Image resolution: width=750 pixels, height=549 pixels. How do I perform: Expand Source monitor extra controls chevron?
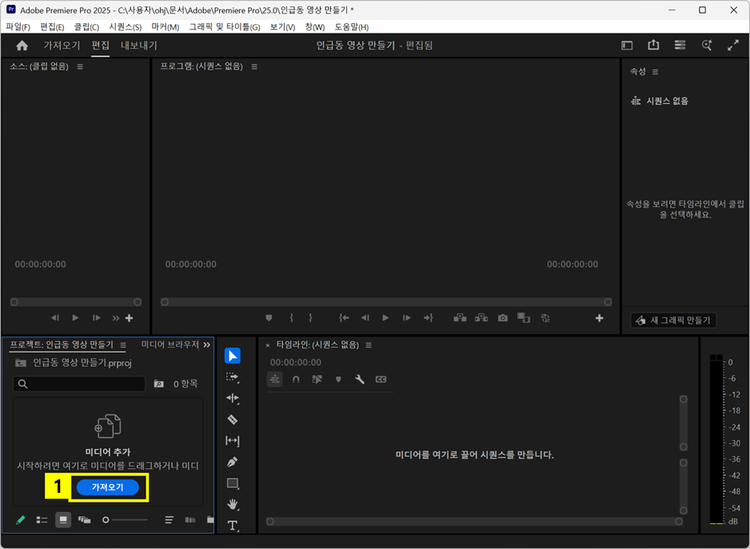(x=116, y=318)
